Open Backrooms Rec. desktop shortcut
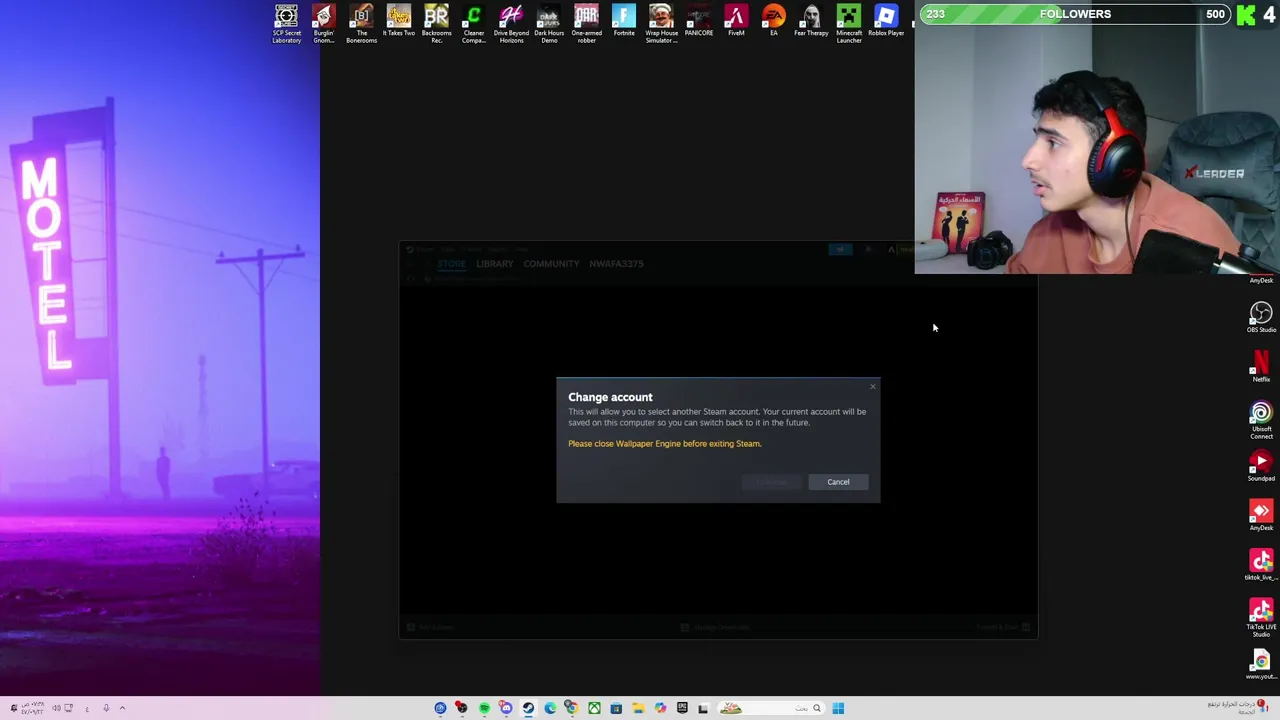The image size is (1280, 720). [436, 24]
